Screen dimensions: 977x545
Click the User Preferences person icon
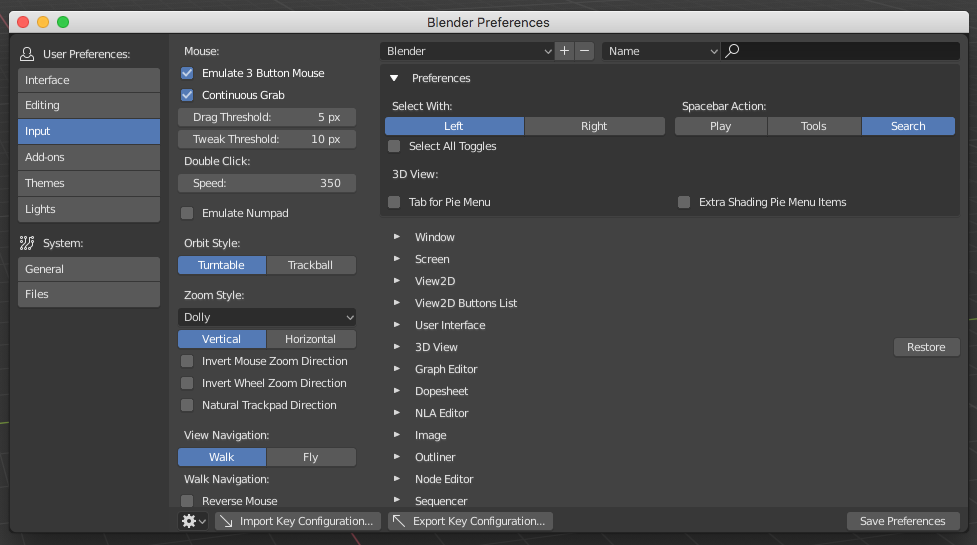pyautogui.click(x=27, y=54)
